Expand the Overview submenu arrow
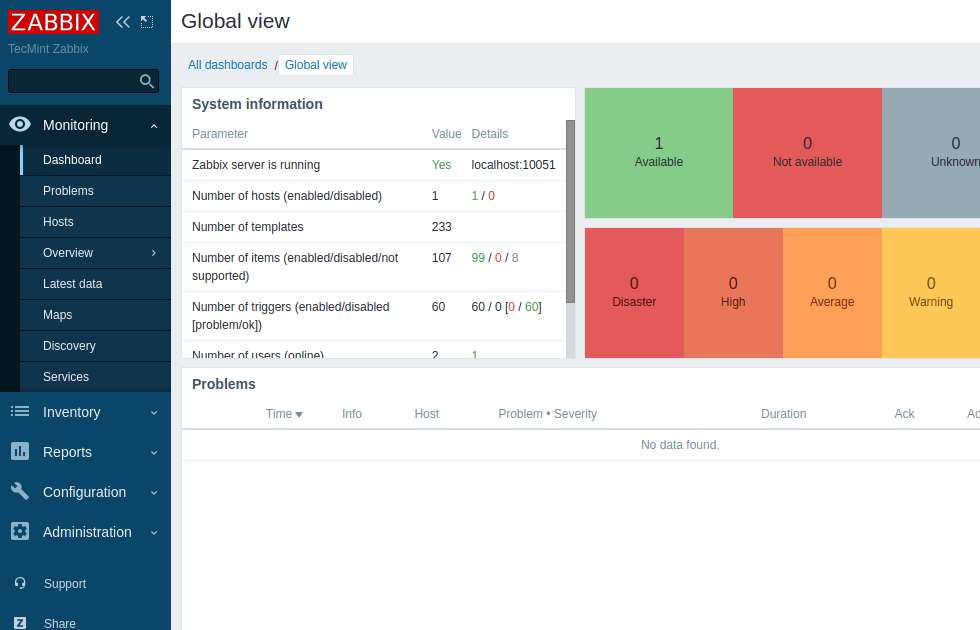Screen dimensions: 980x630 153,253
